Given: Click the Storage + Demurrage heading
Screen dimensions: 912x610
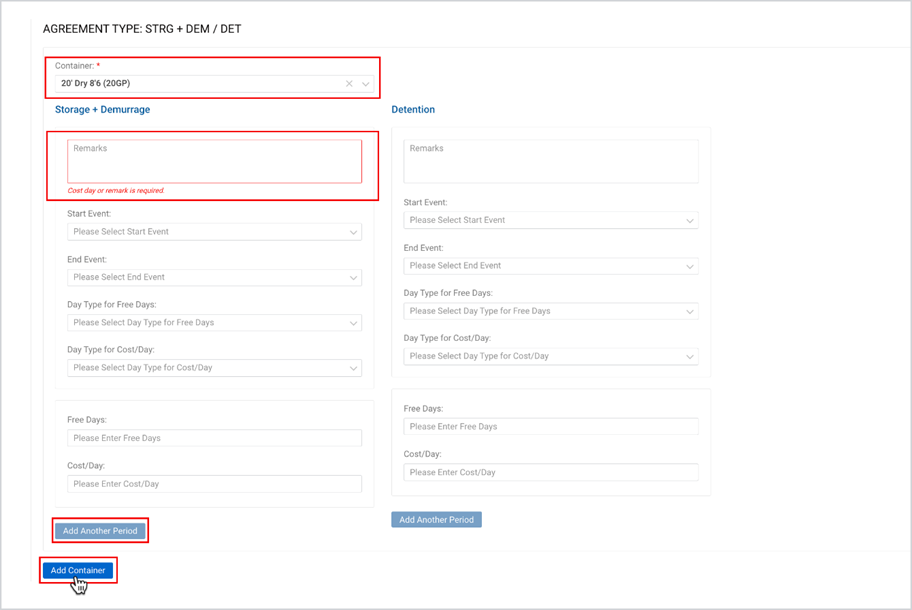Looking at the screenshot, I should click(102, 109).
